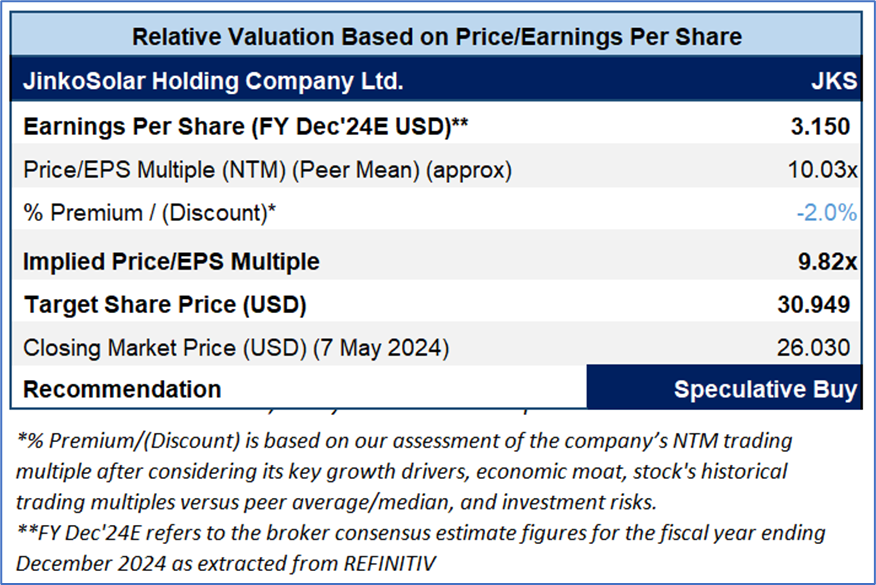Screen dimensions: 876x585
Task: Click the 9.82x implied multiple value
Action: (x=828, y=262)
